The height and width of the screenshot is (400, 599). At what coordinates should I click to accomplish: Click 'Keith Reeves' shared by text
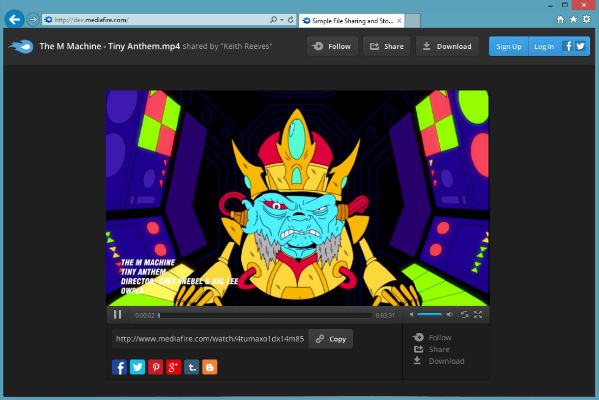pos(247,46)
